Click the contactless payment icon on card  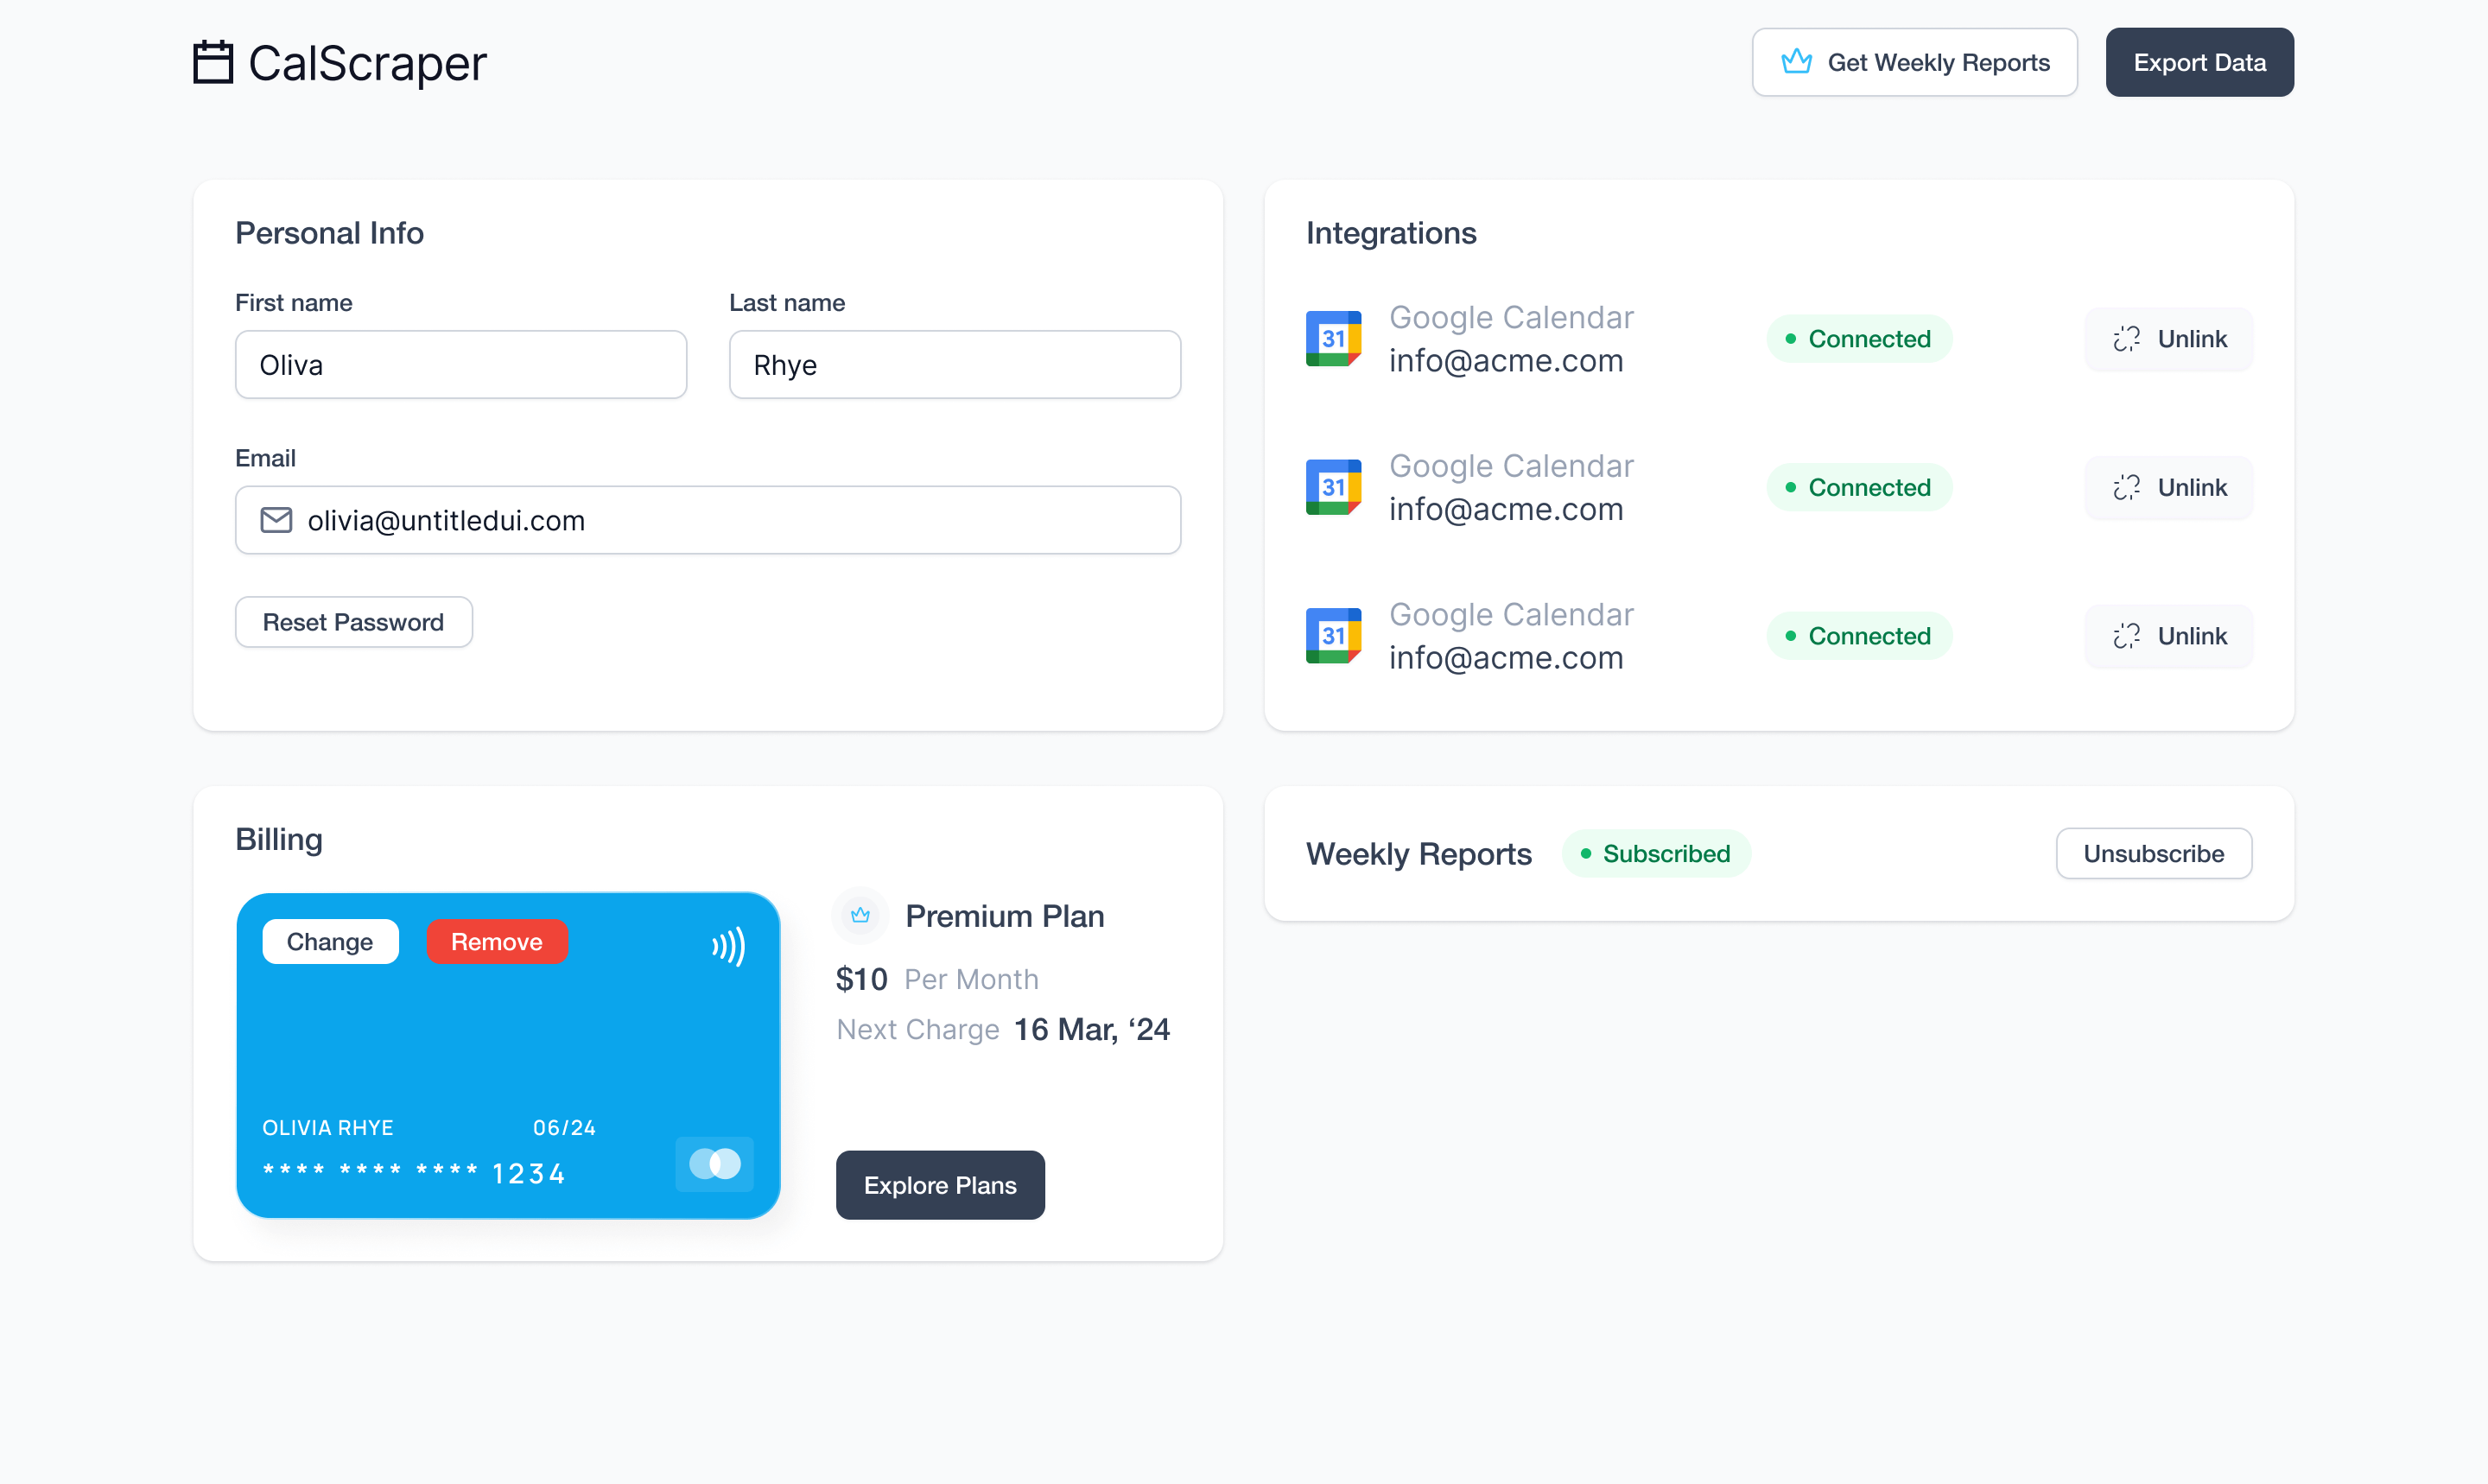(728, 946)
